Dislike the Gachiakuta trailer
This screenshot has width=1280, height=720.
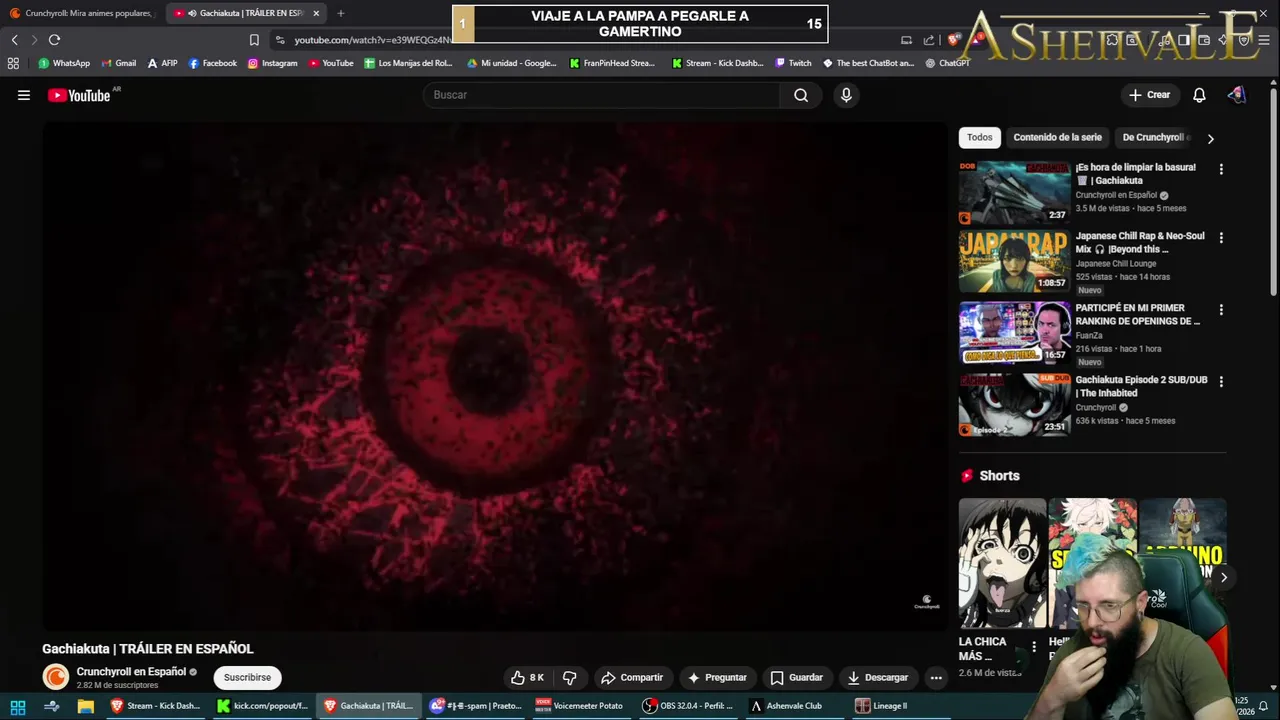570,677
